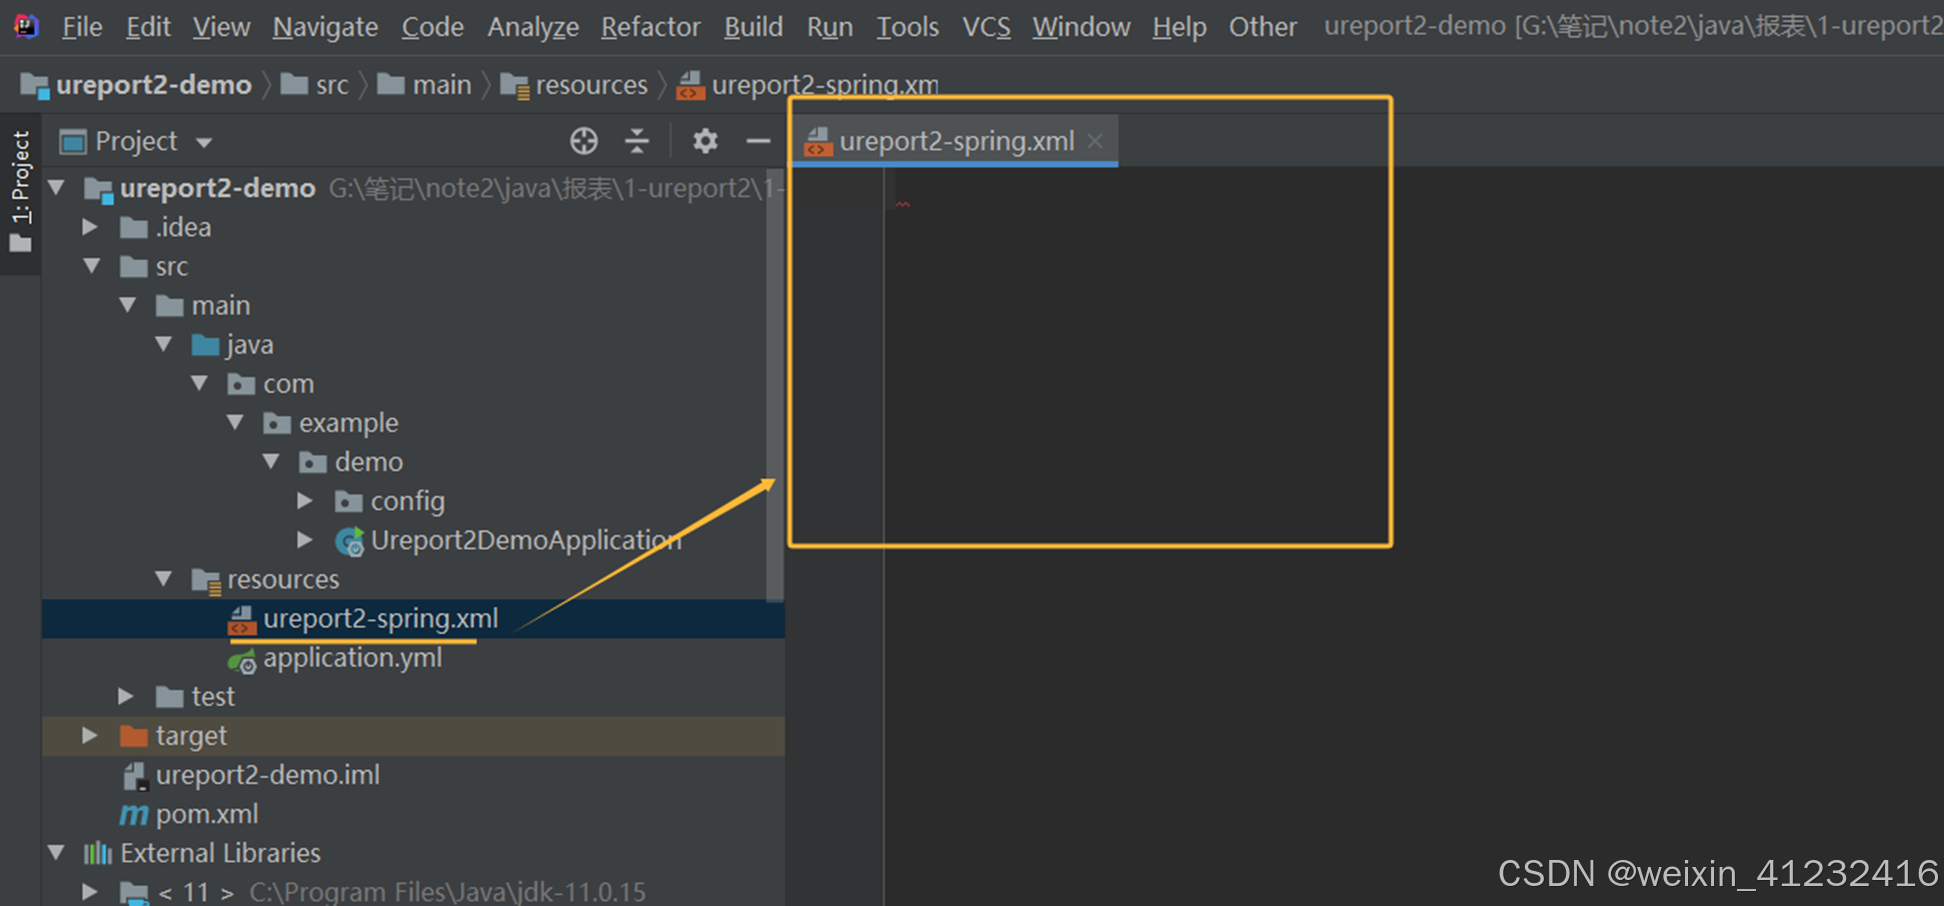Collapse the example package
This screenshot has width=1944, height=906.
click(236, 422)
